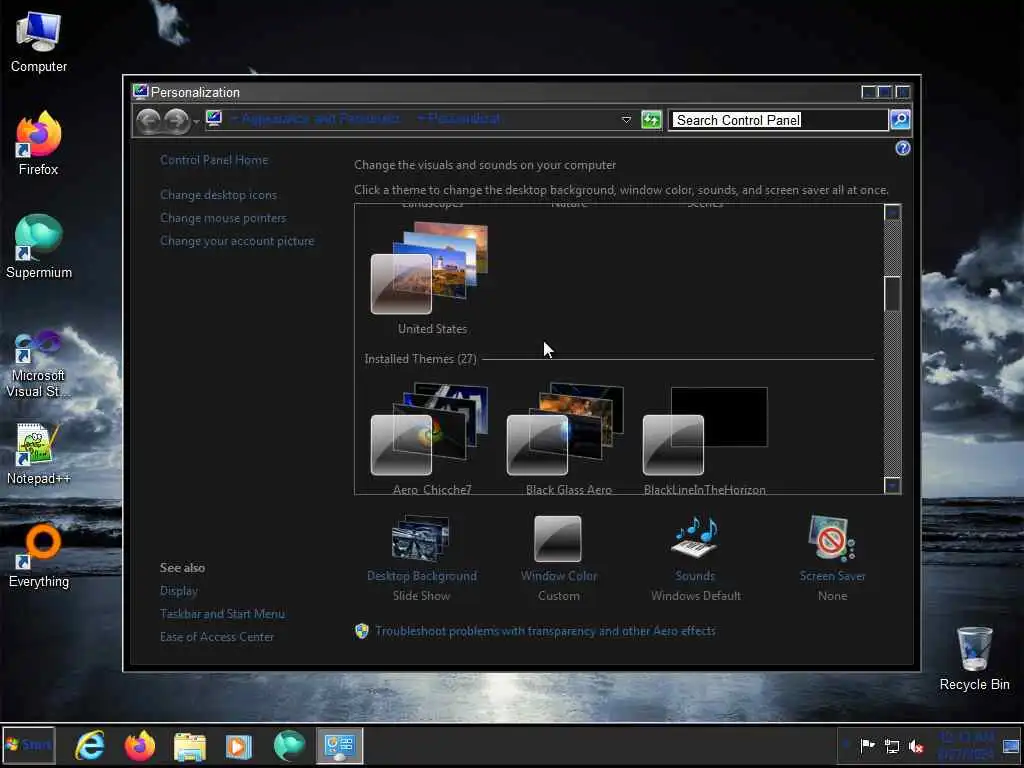This screenshot has height=768, width=1024.
Task: Open Change desktop icons link
Action: point(218,195)
